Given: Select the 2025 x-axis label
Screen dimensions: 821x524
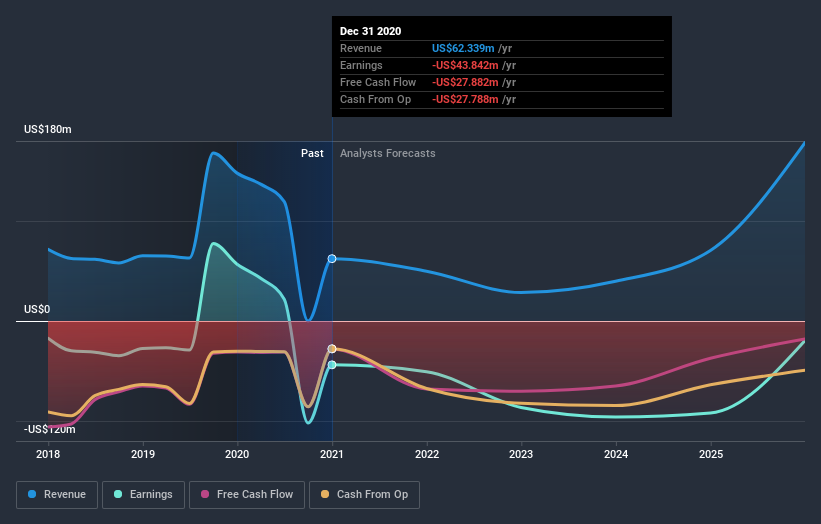Looking at the screenshot, I should (711, 454).
